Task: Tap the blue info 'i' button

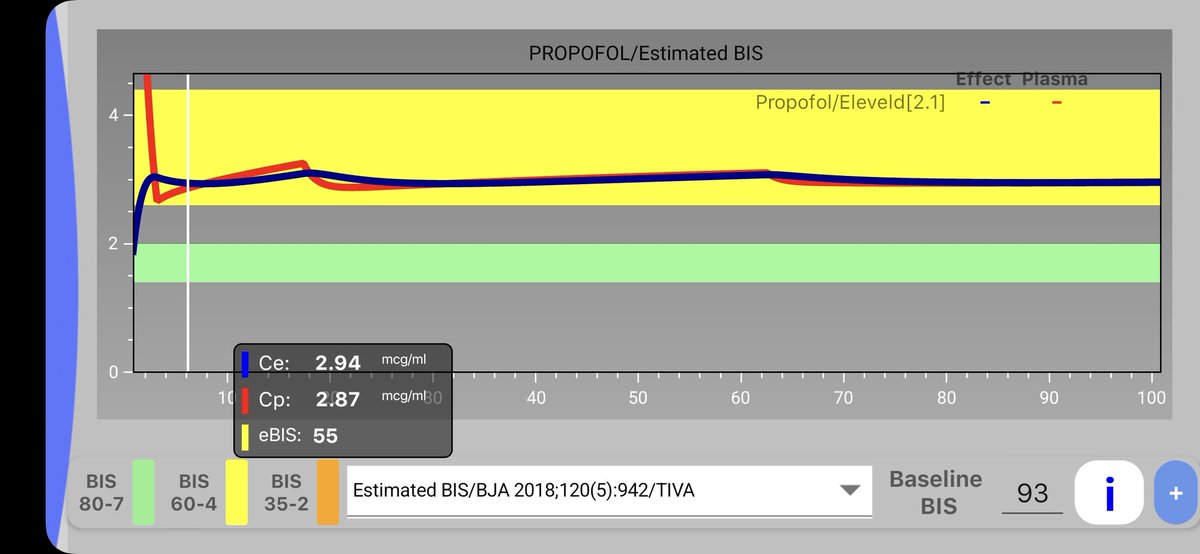Action: 1108,493
